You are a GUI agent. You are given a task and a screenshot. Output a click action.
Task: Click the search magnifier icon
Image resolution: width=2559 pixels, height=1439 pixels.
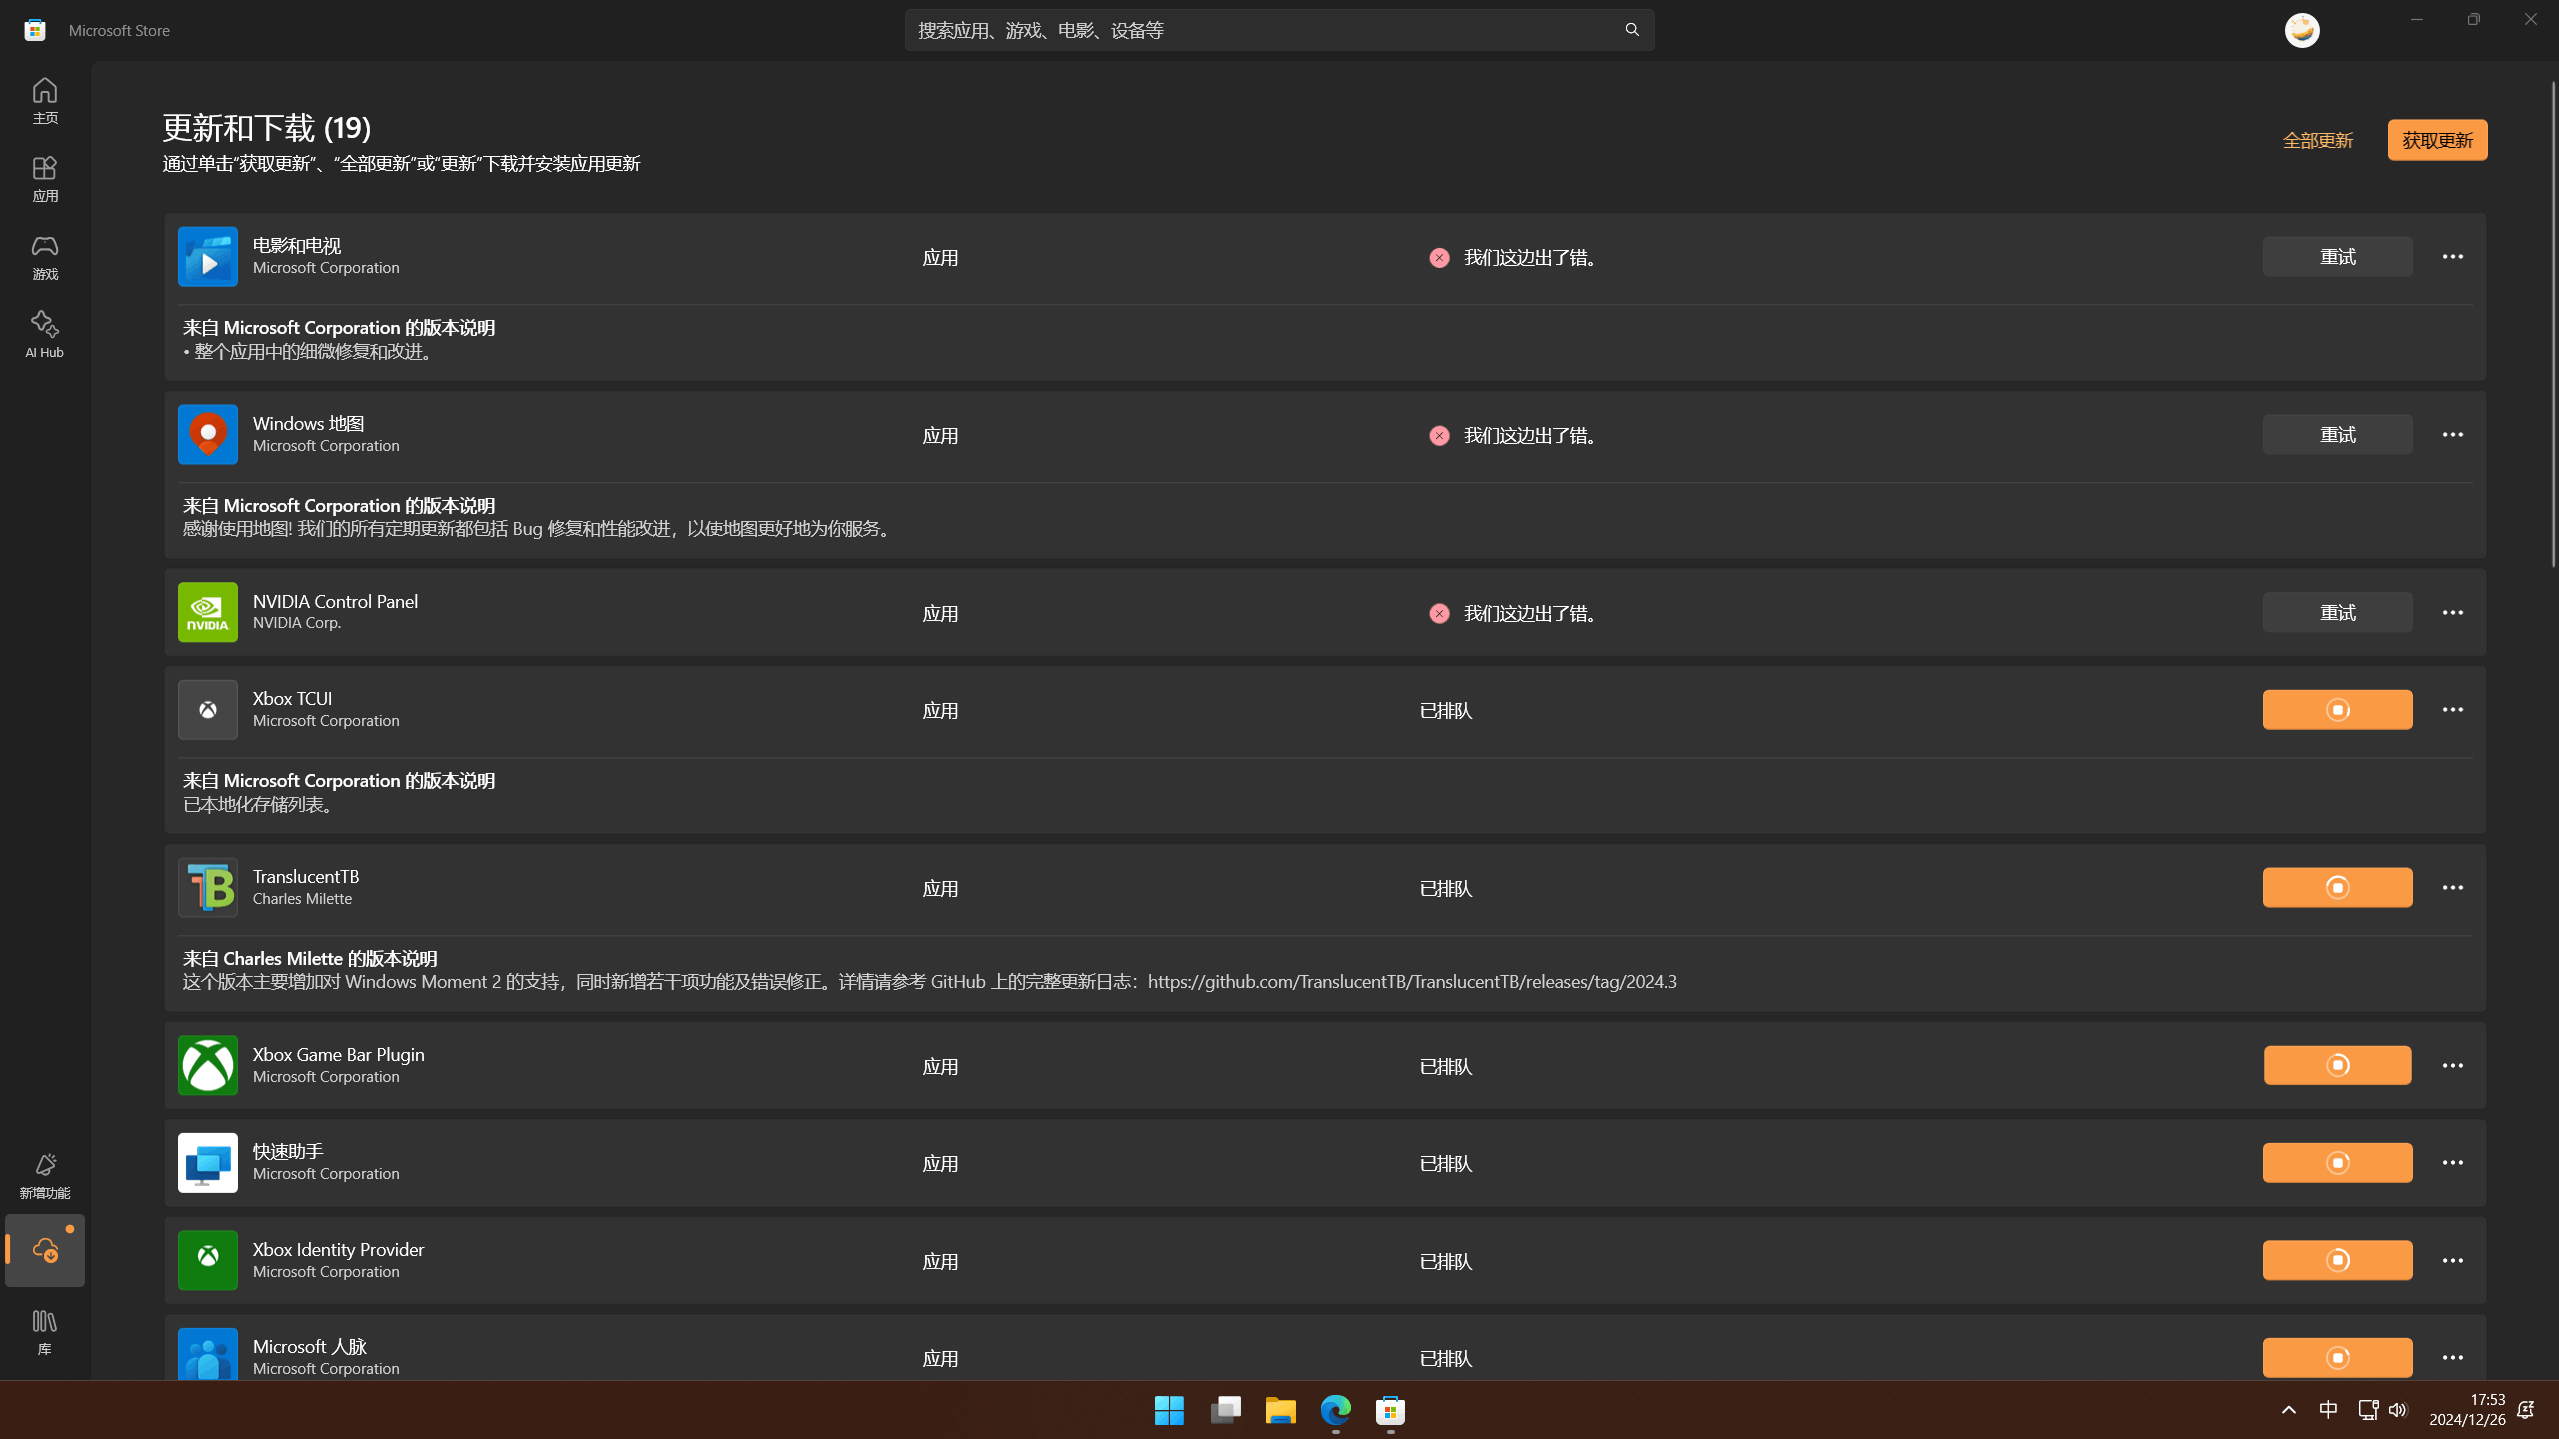tap(1631, 30)
